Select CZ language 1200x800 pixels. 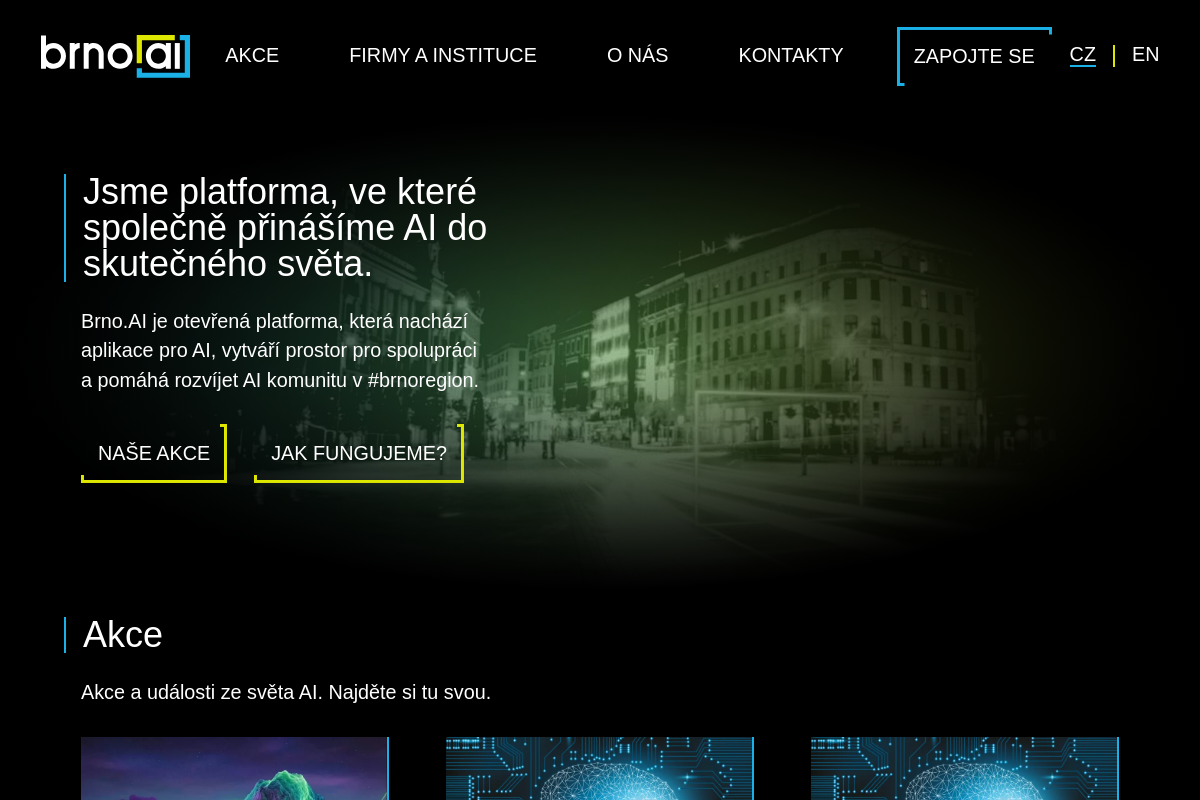click(x=1083, y=55)
